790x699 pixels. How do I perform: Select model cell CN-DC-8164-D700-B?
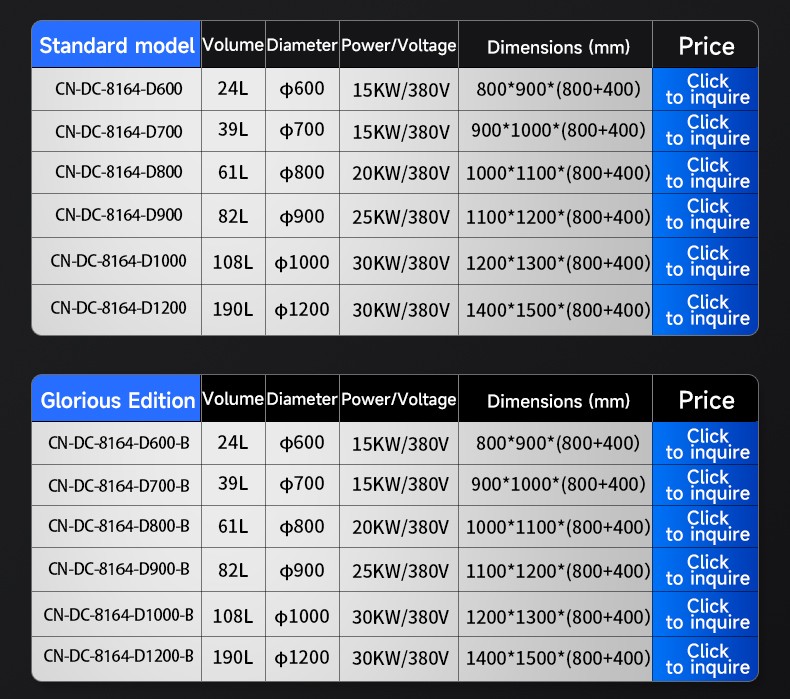(118, 486)
